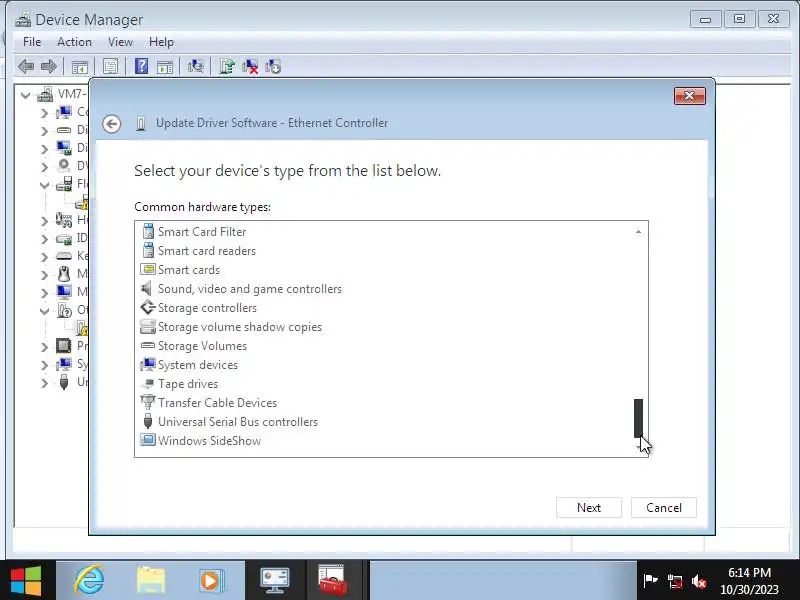Select Storage volume shadow copies icon

point(148,327)
